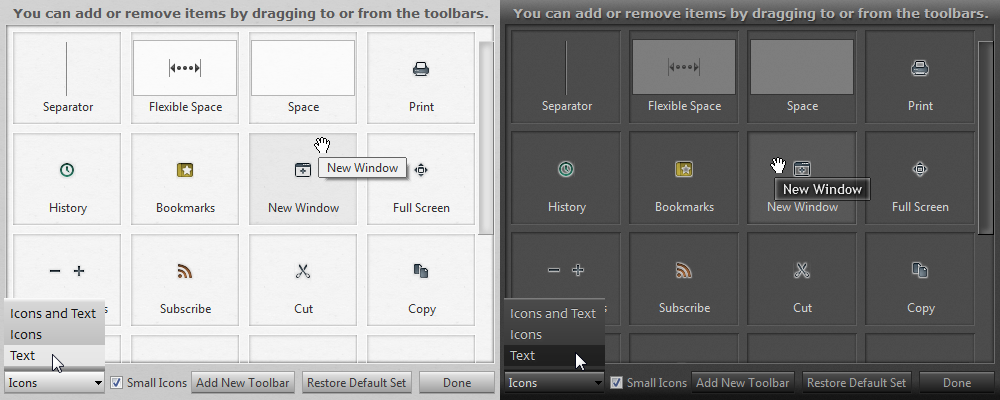Choose 'Icons and Text' in light panel menu
This screenshot has height=400, width=1000.
click(x=54, y=313)
